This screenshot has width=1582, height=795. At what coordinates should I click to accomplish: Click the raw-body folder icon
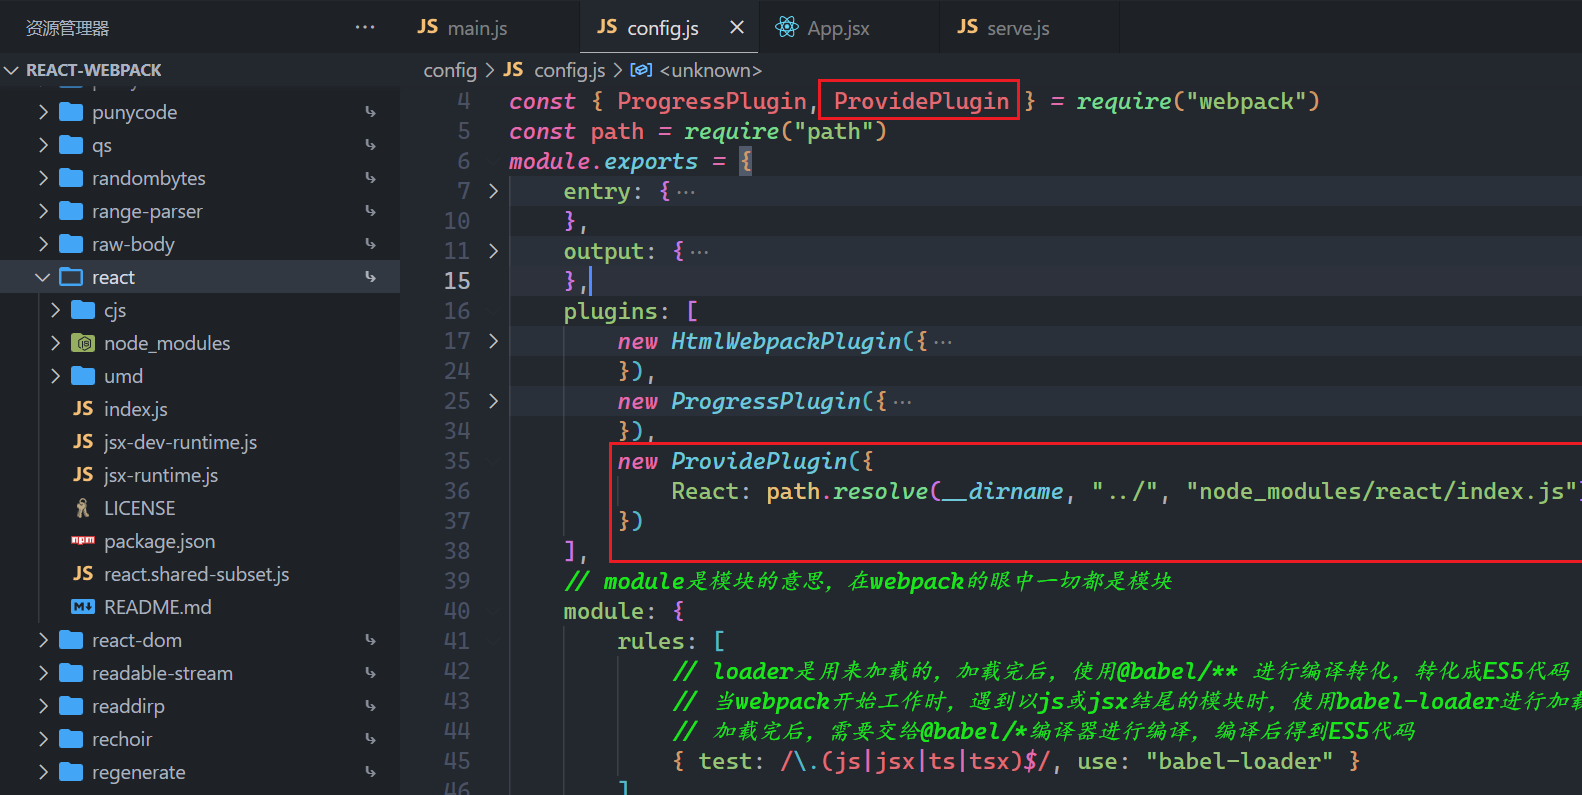pyautogui.click(x=71, y=244)
